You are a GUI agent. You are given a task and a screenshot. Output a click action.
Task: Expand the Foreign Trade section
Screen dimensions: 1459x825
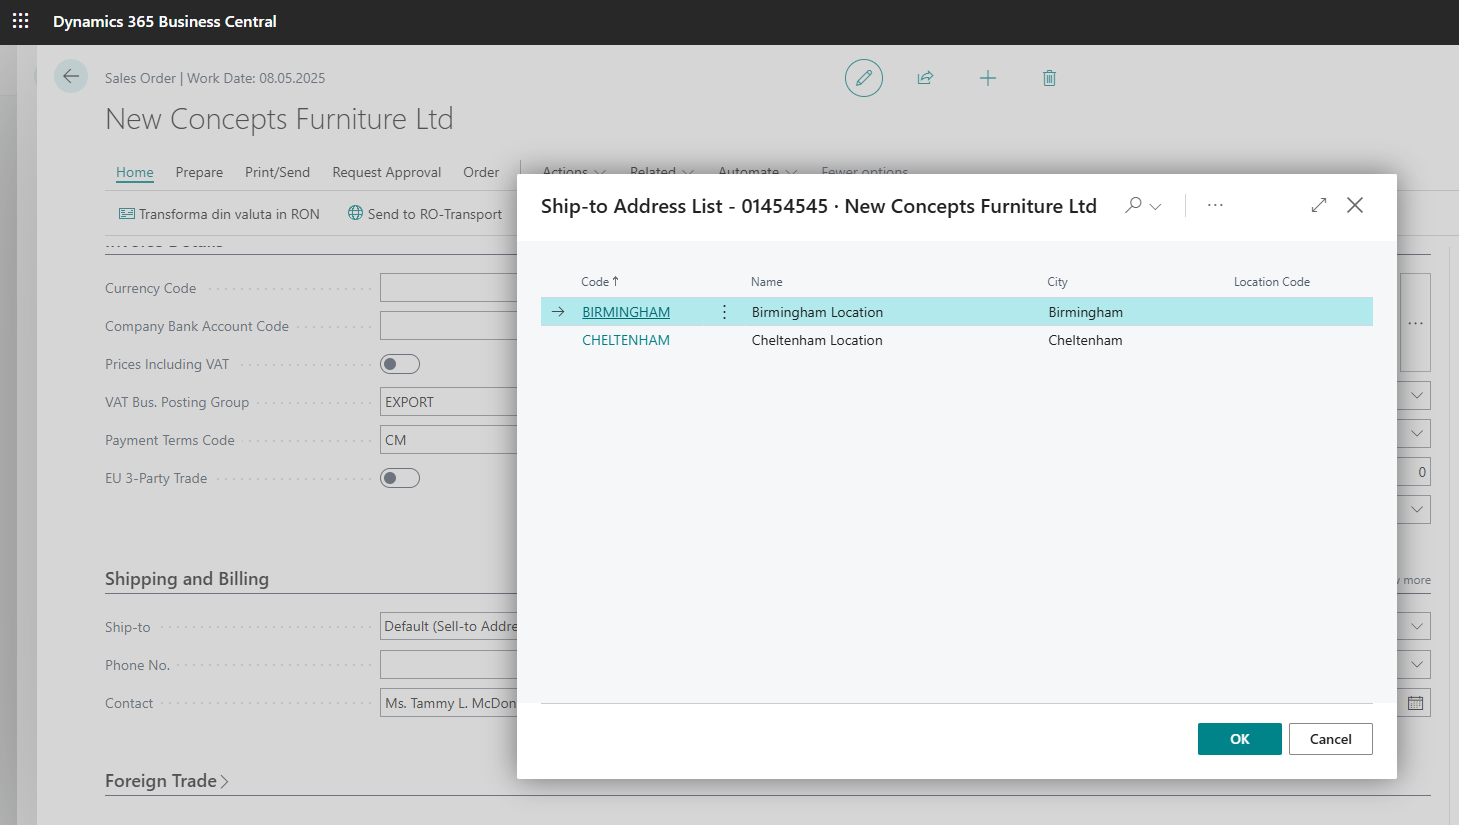167,781
